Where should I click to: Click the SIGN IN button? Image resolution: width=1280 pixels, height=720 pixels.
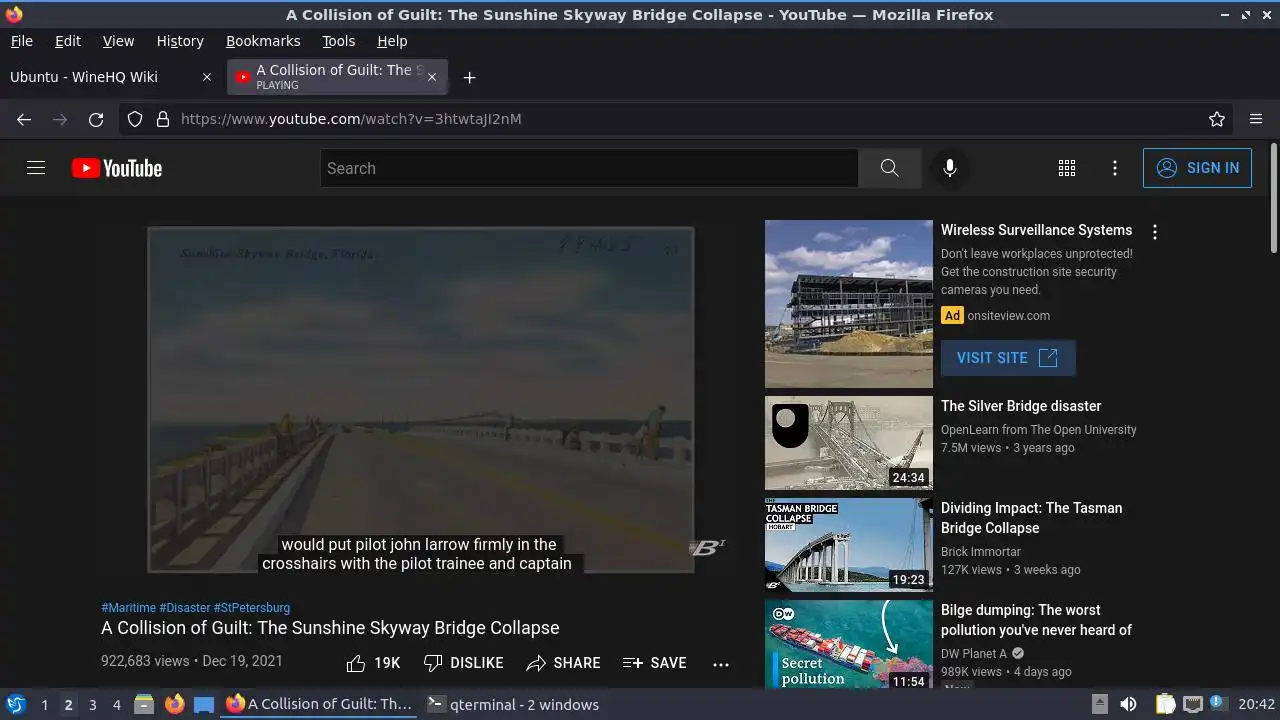coord(1197,168)
